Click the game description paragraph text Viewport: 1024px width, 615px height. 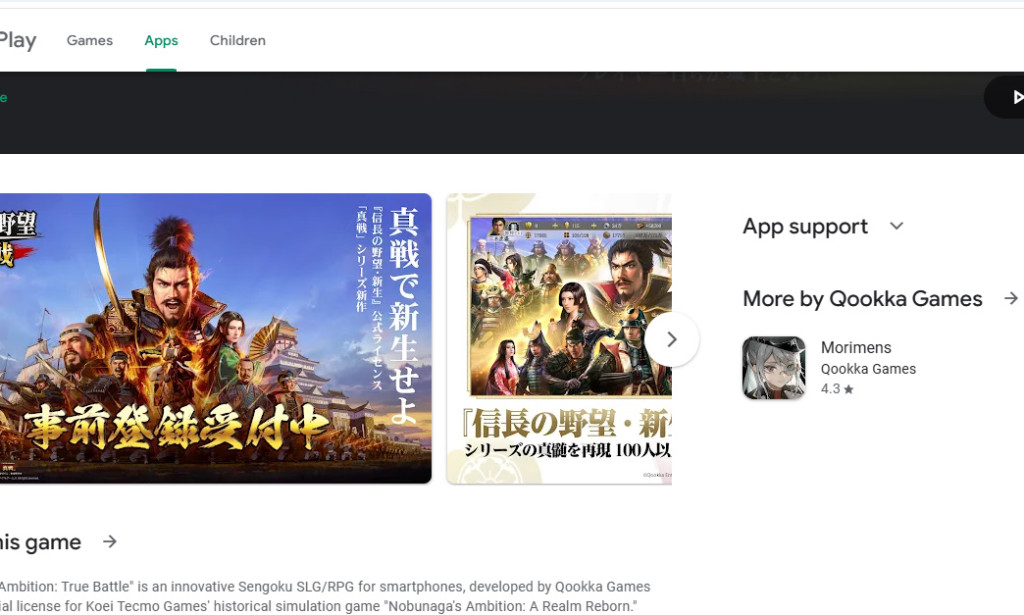point(320,595)
